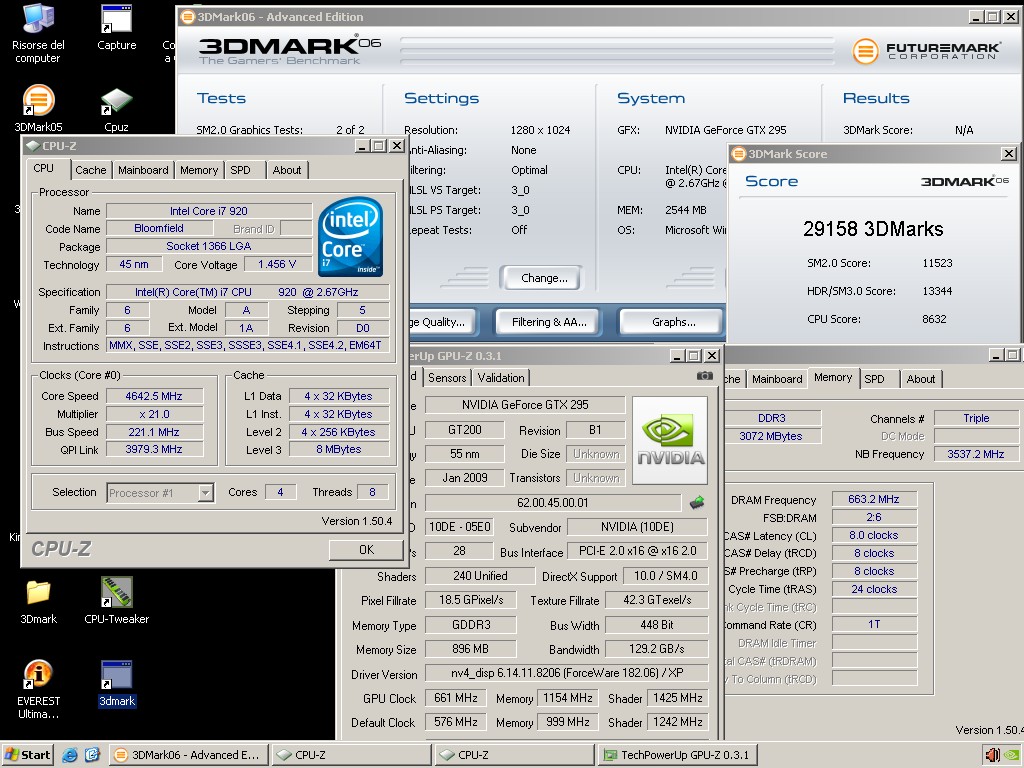Click the second quick launch icon
The width and height of the screenshot is (1024, 768).
(x=92, y=755)
